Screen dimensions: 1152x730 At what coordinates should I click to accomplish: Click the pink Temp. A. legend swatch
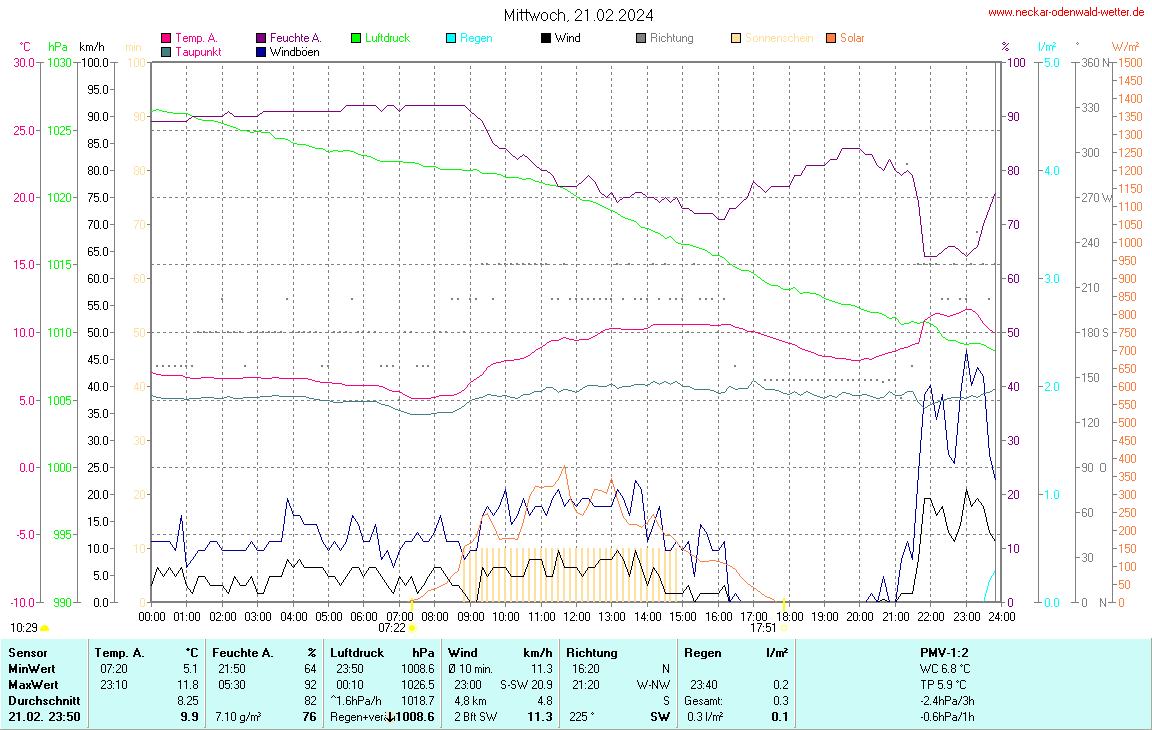[166, 38]
